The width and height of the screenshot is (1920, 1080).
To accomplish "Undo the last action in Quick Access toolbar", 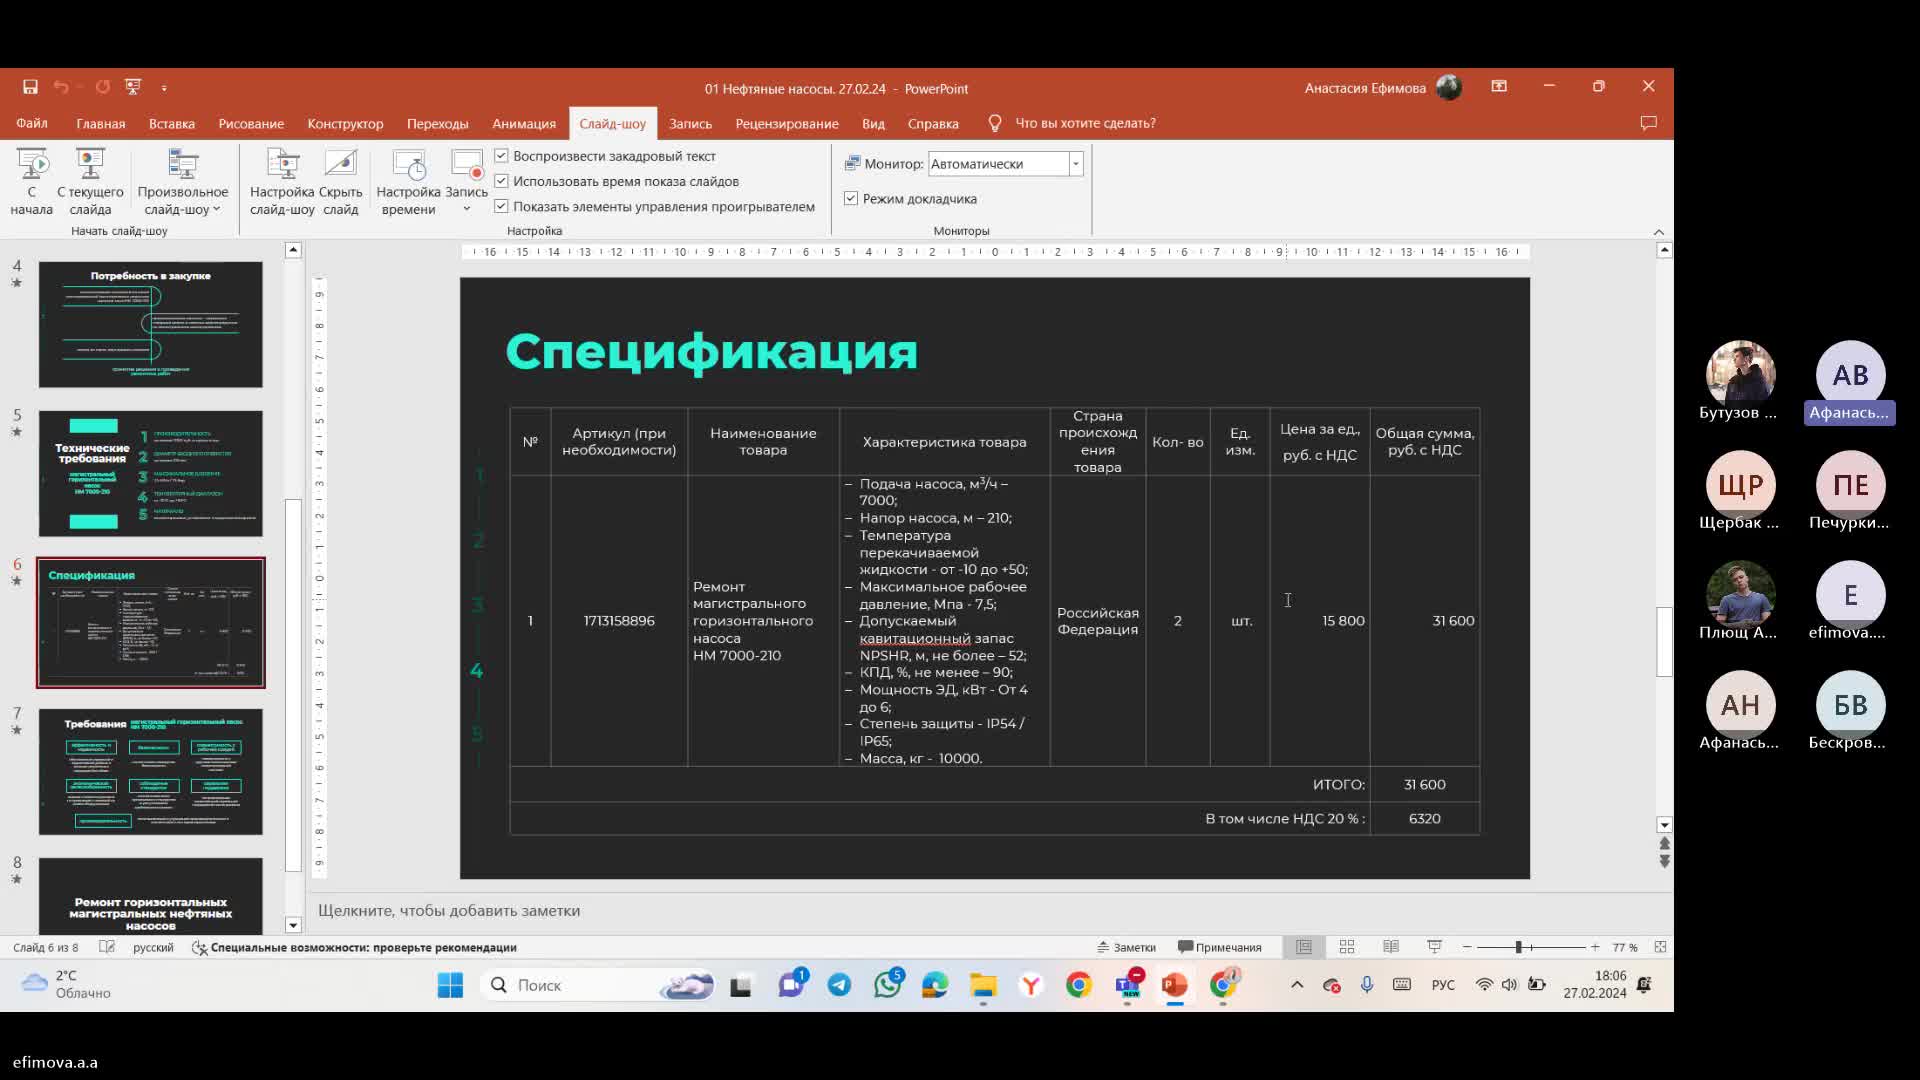I will coord(61,87).
